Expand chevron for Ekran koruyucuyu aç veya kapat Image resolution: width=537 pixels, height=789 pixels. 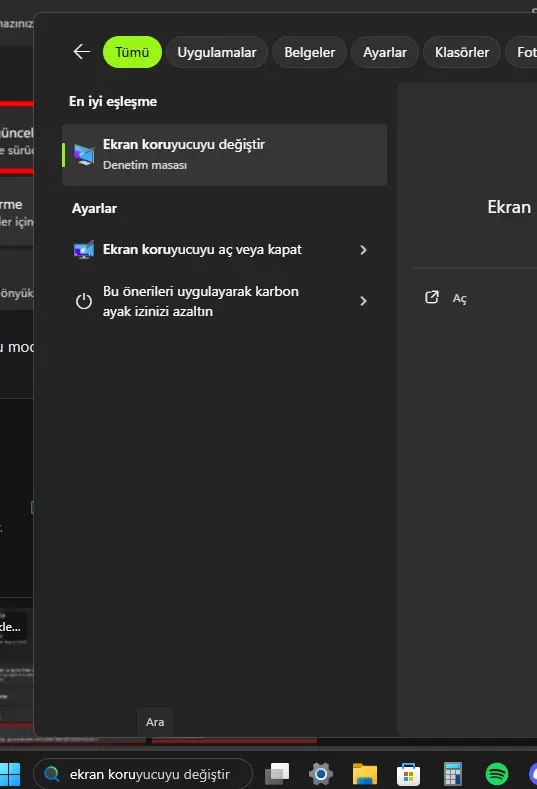(363, 250)
